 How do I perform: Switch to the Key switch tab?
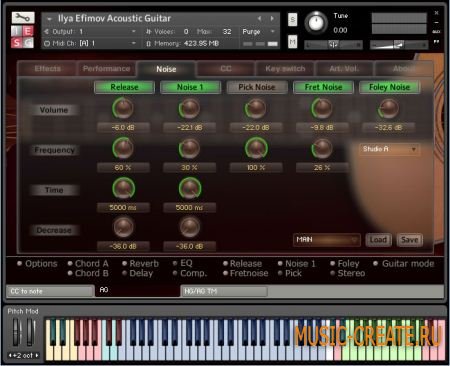(285, 69)
